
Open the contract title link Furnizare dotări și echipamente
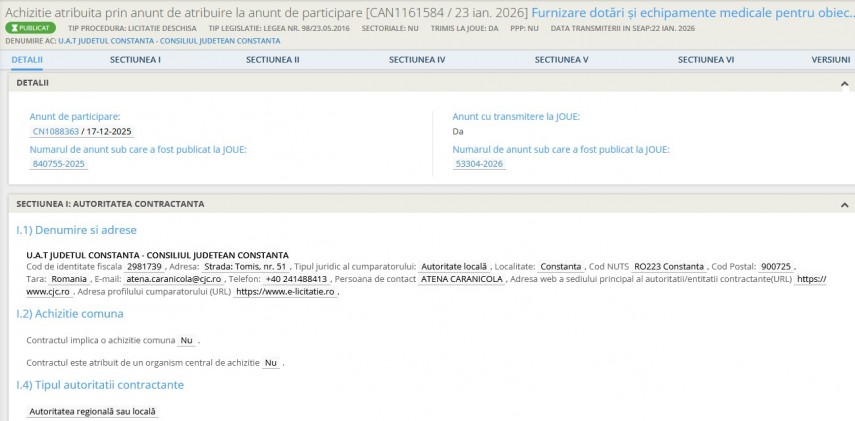[x=692, y=11]
